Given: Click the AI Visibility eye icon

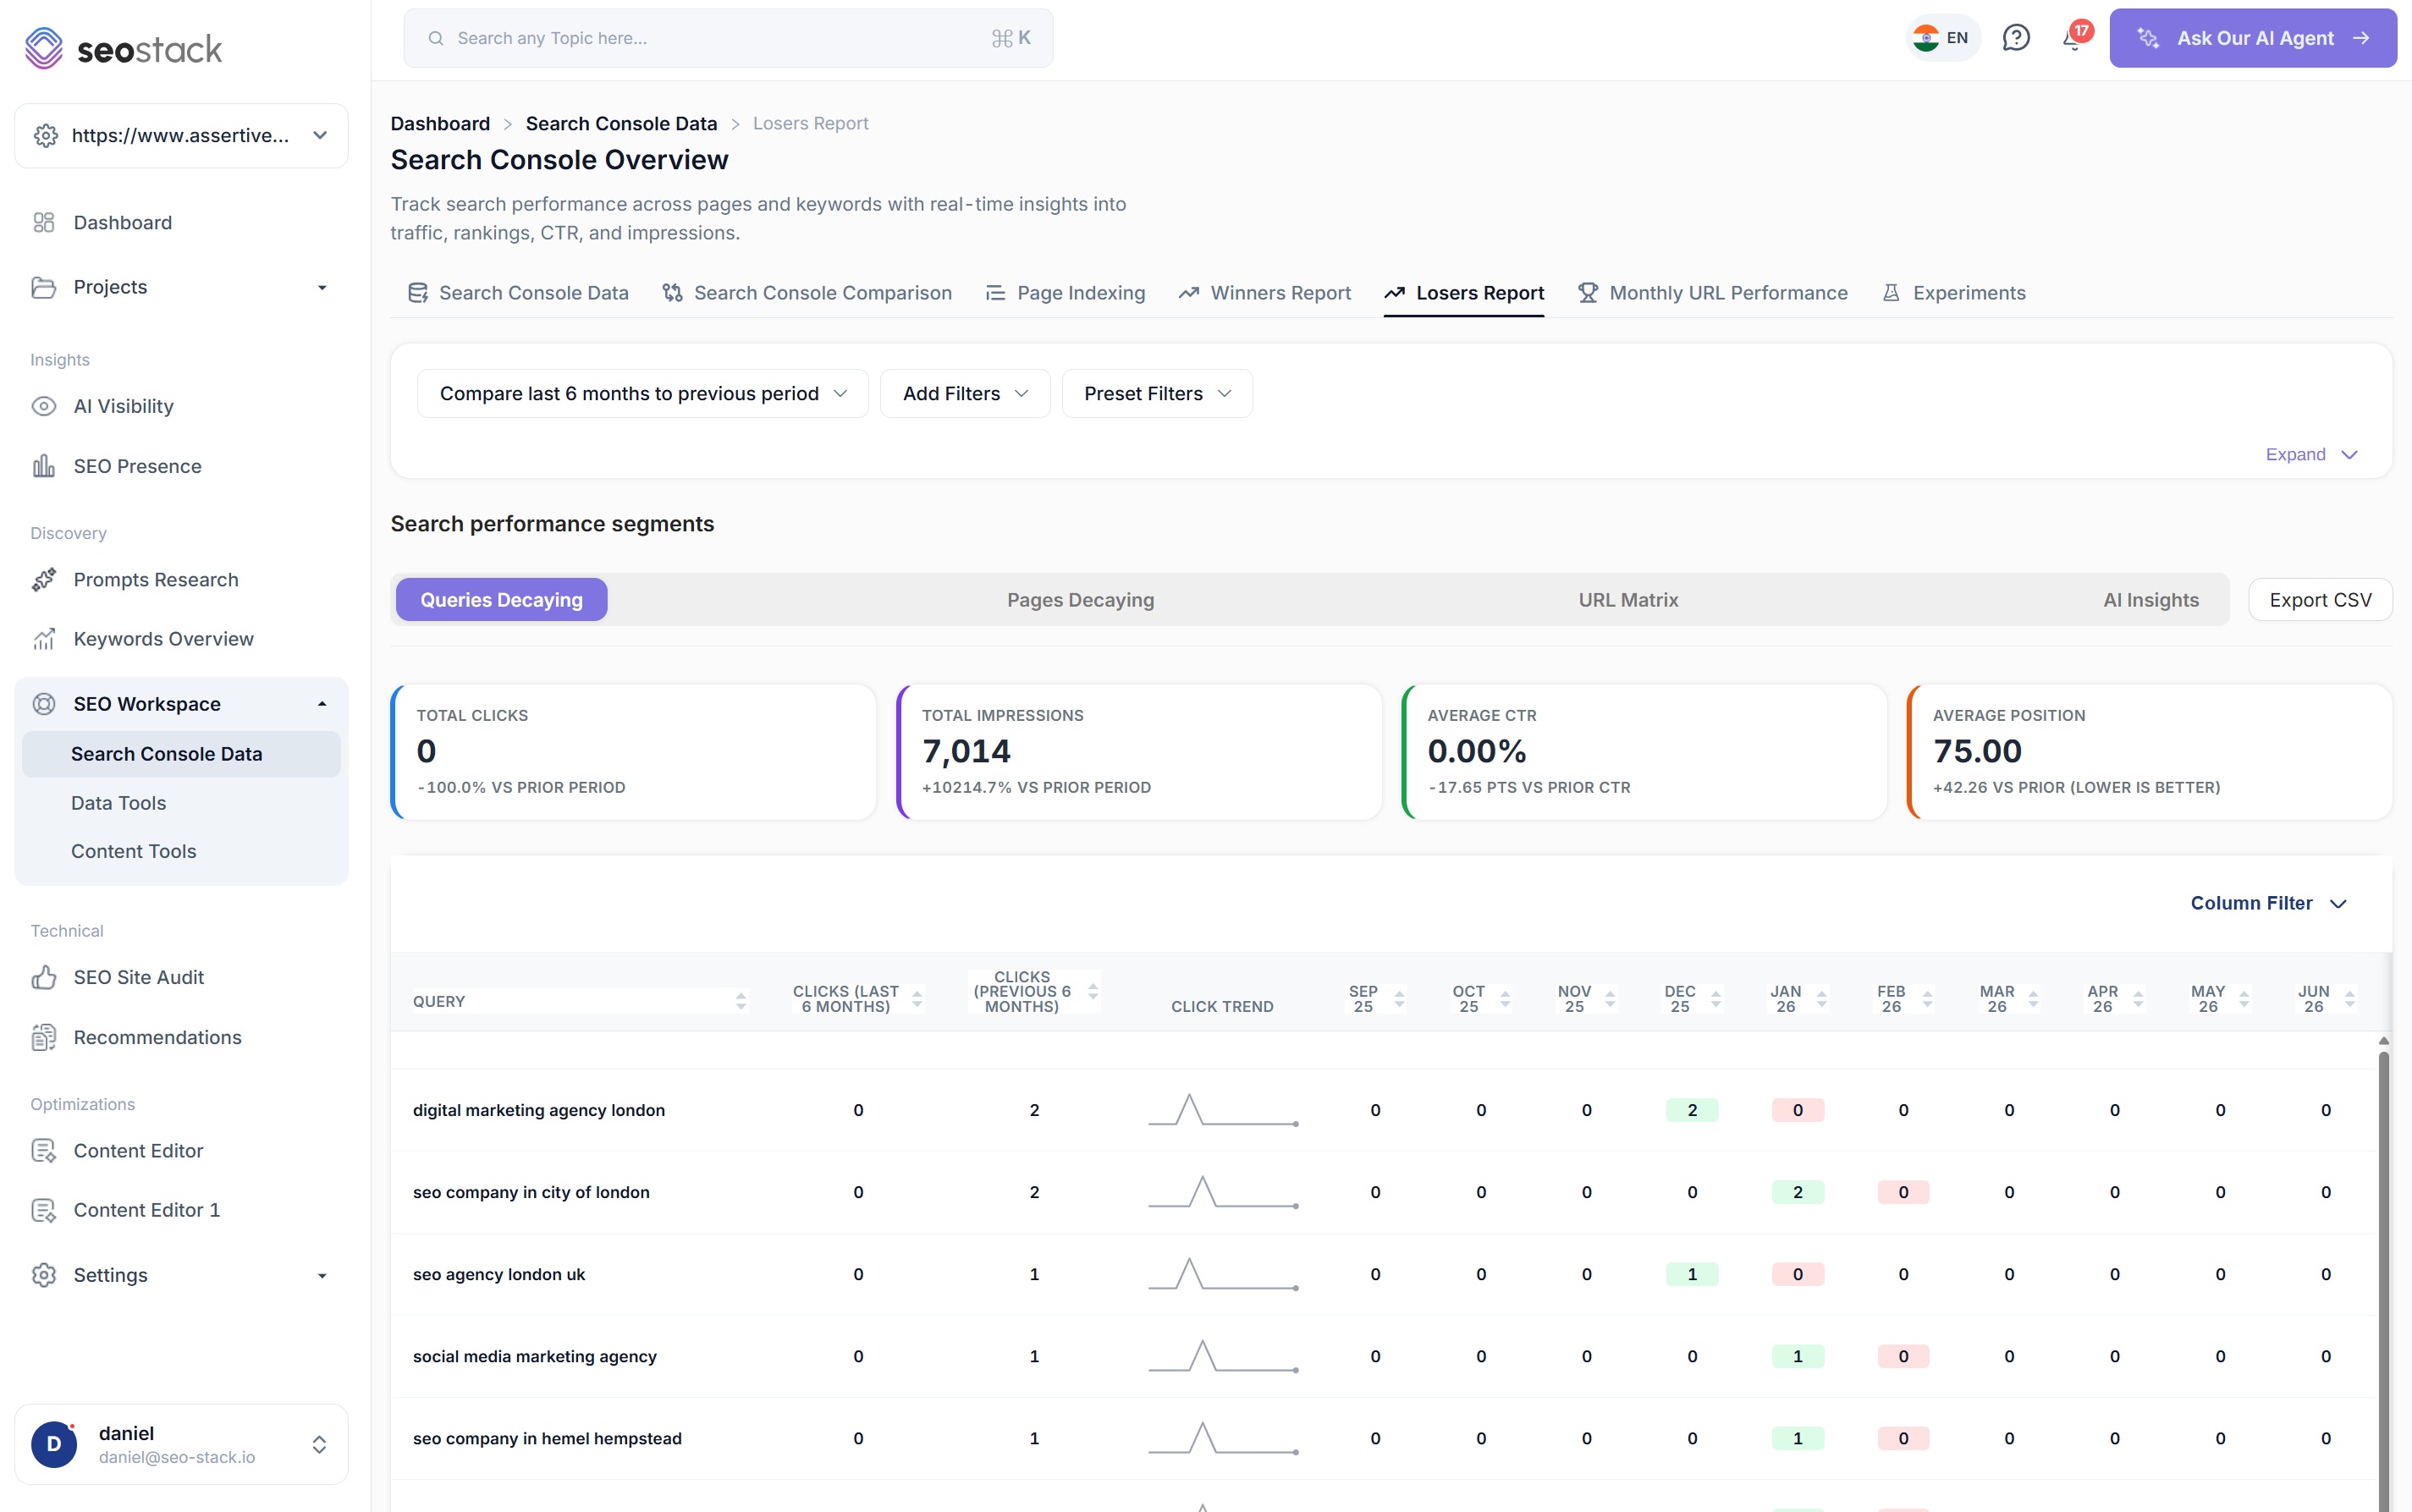Looking at the screenshot, I should (x=44, y=406).
